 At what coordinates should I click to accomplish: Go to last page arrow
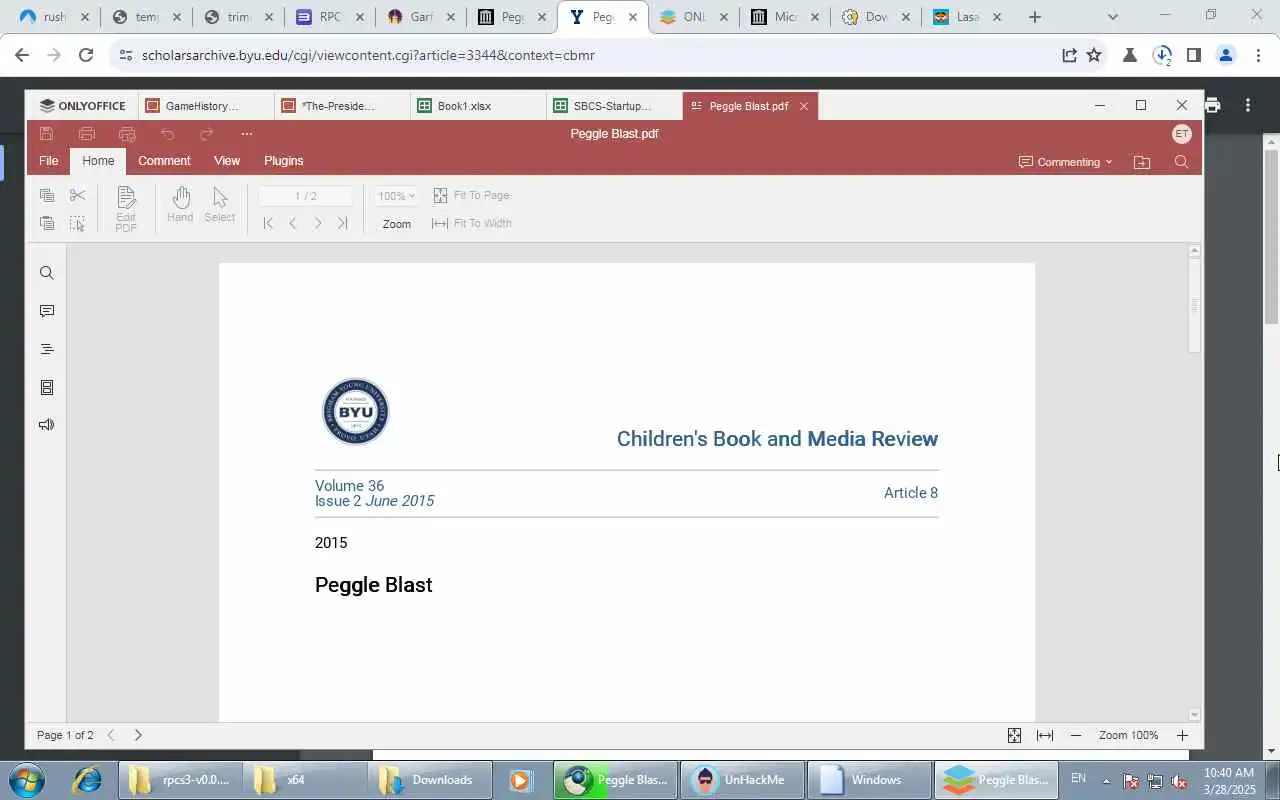pyautogui.click(x=342, y=223)
